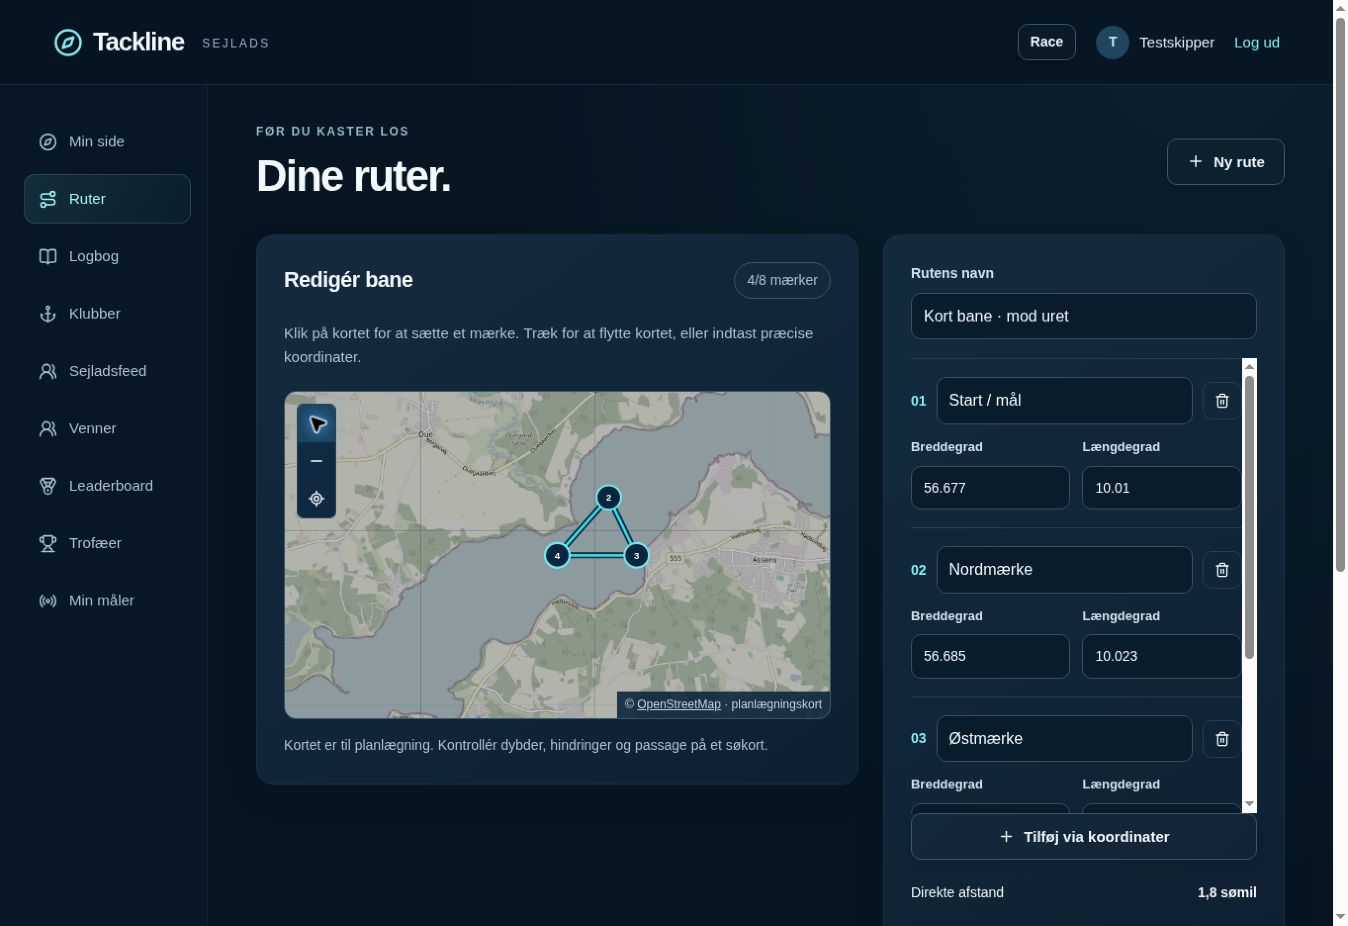Viewport: 1348px width, 926px height.
Task: Select map marker 3
Action: (x=636, y=555)
